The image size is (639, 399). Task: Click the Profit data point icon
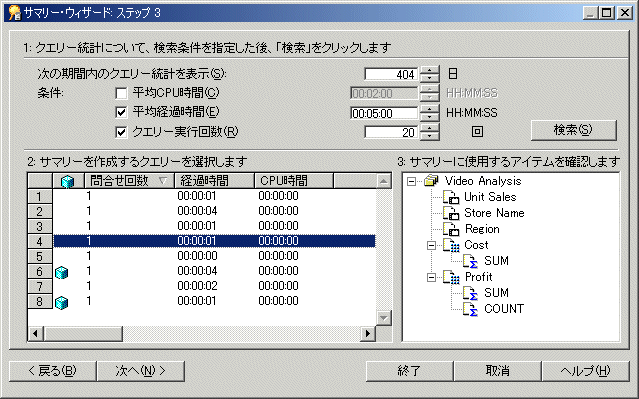coord(451,277)
